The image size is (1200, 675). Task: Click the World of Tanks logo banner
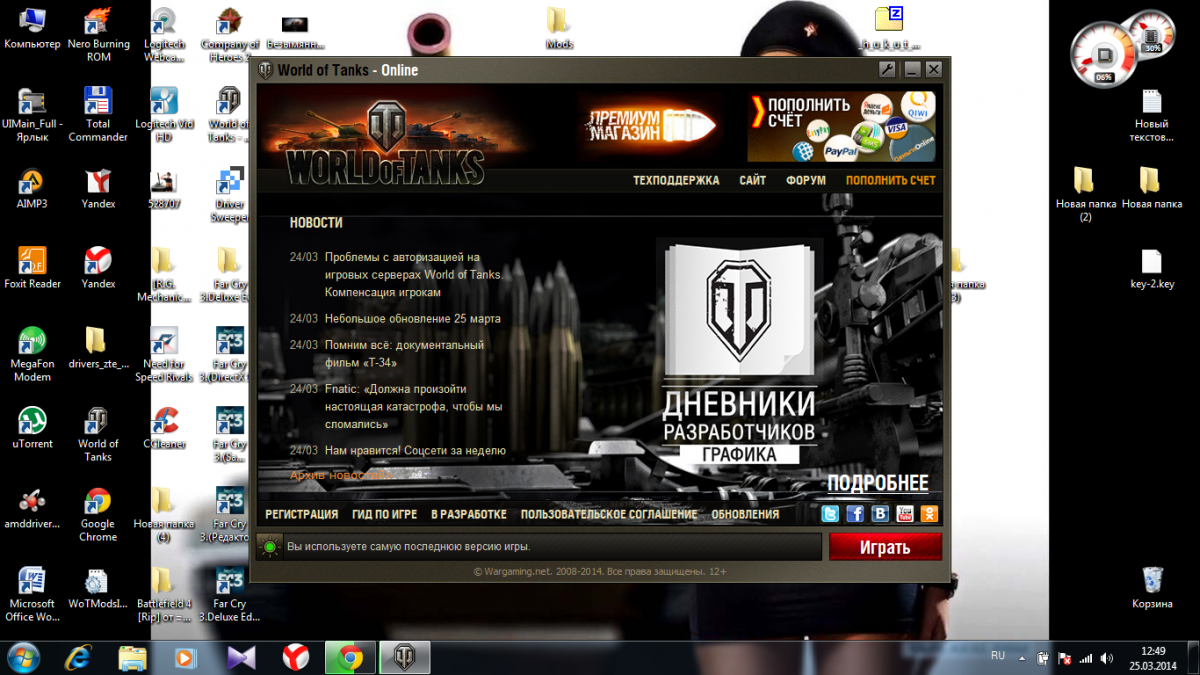[385, 142]
